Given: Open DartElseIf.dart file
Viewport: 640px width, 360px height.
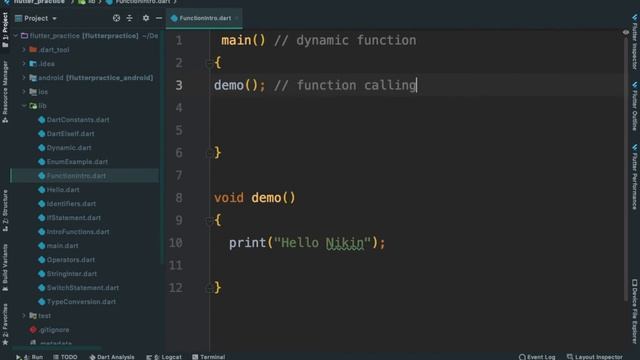Looking at the screenshot, I should pos(70,133).
